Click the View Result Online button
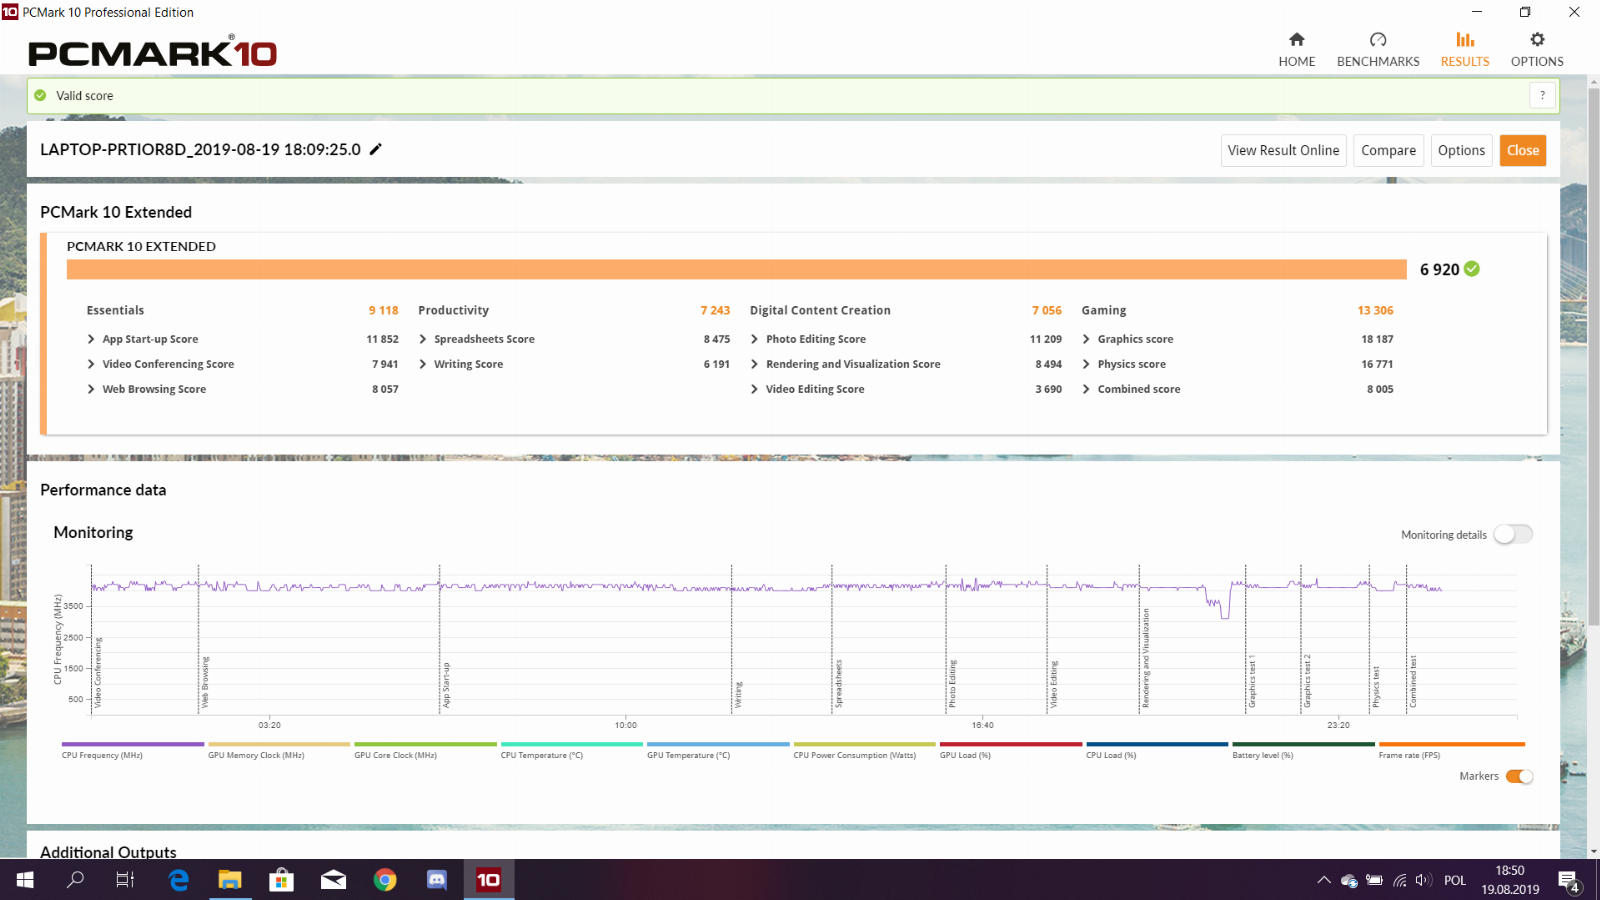Viewport: 1600px width, 900px height. pos(1283,150)
